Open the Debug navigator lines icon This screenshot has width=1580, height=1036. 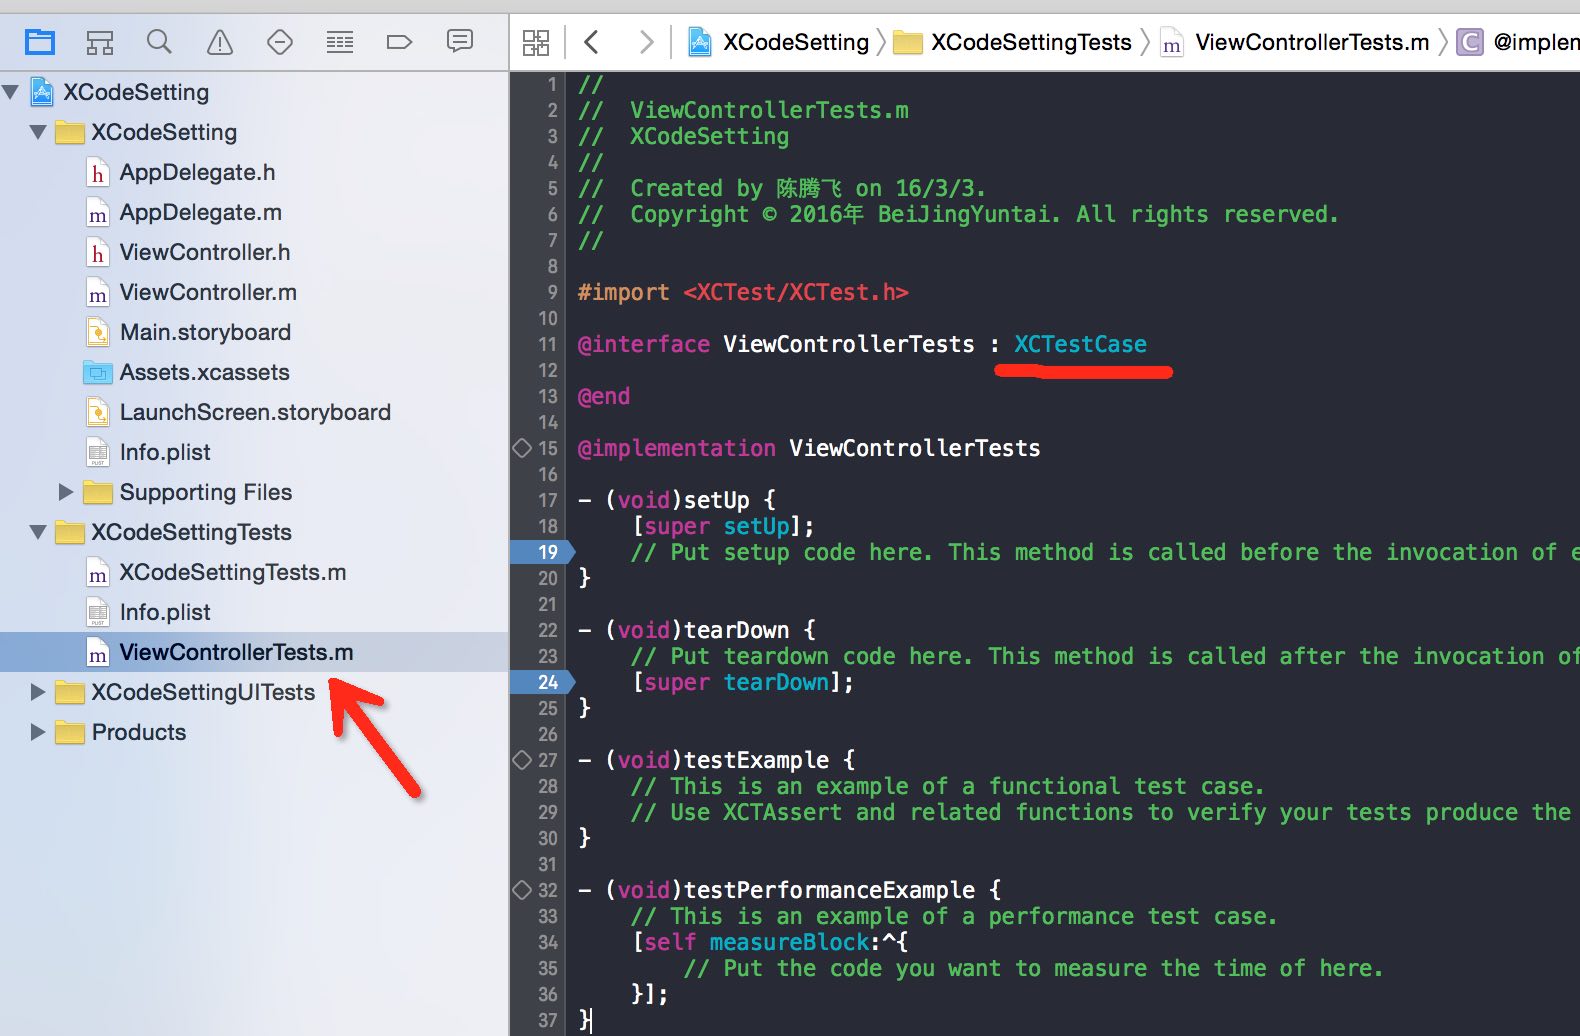coord(340,42)
